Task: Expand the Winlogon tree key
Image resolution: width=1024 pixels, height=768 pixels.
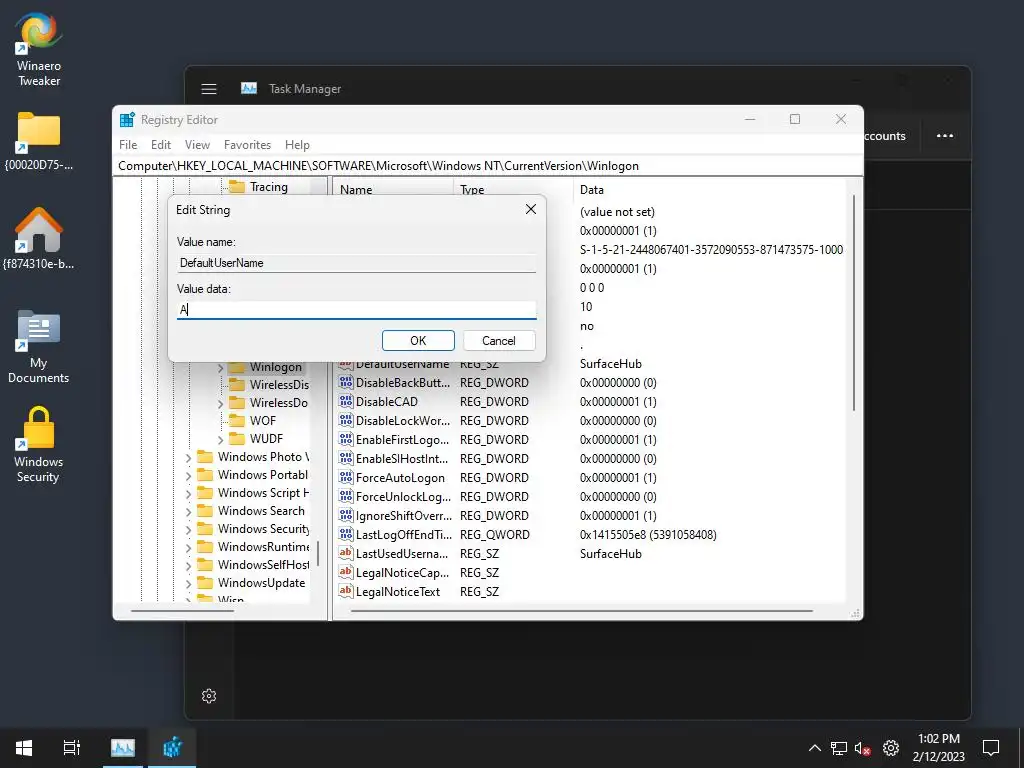Action: click(x=221, y=368)
